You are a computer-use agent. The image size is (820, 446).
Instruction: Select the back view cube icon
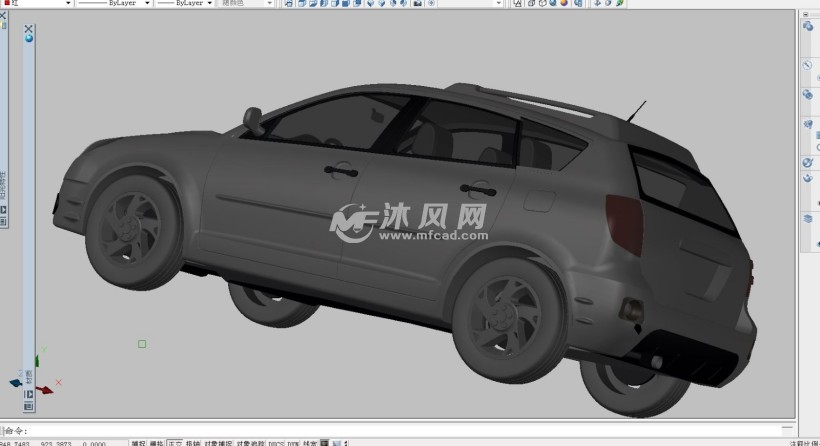tap(357, 3)
